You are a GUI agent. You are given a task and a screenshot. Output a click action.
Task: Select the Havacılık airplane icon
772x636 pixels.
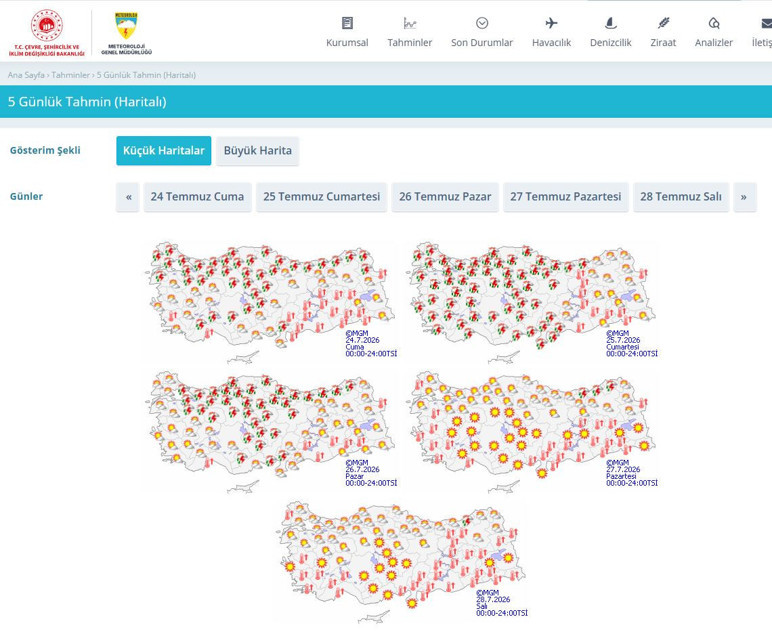551,23
